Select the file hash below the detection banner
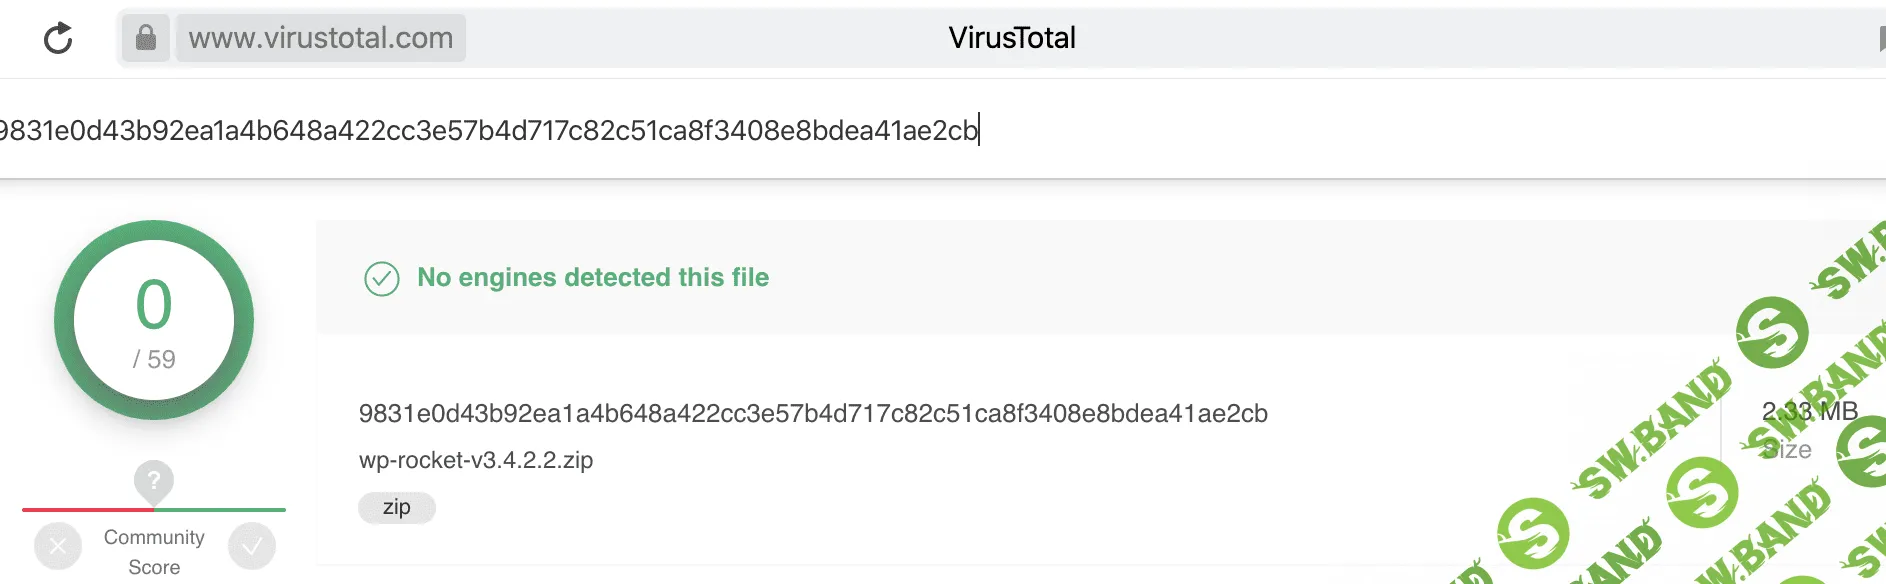This screenshot has height=584, width=1886. (813, 414)
